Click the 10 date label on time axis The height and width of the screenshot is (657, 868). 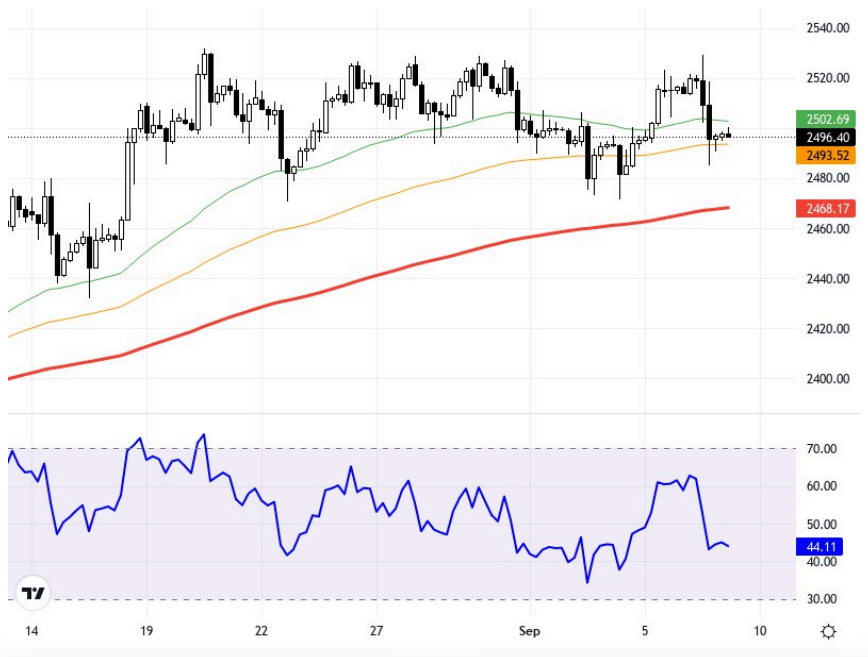(760, 631)
